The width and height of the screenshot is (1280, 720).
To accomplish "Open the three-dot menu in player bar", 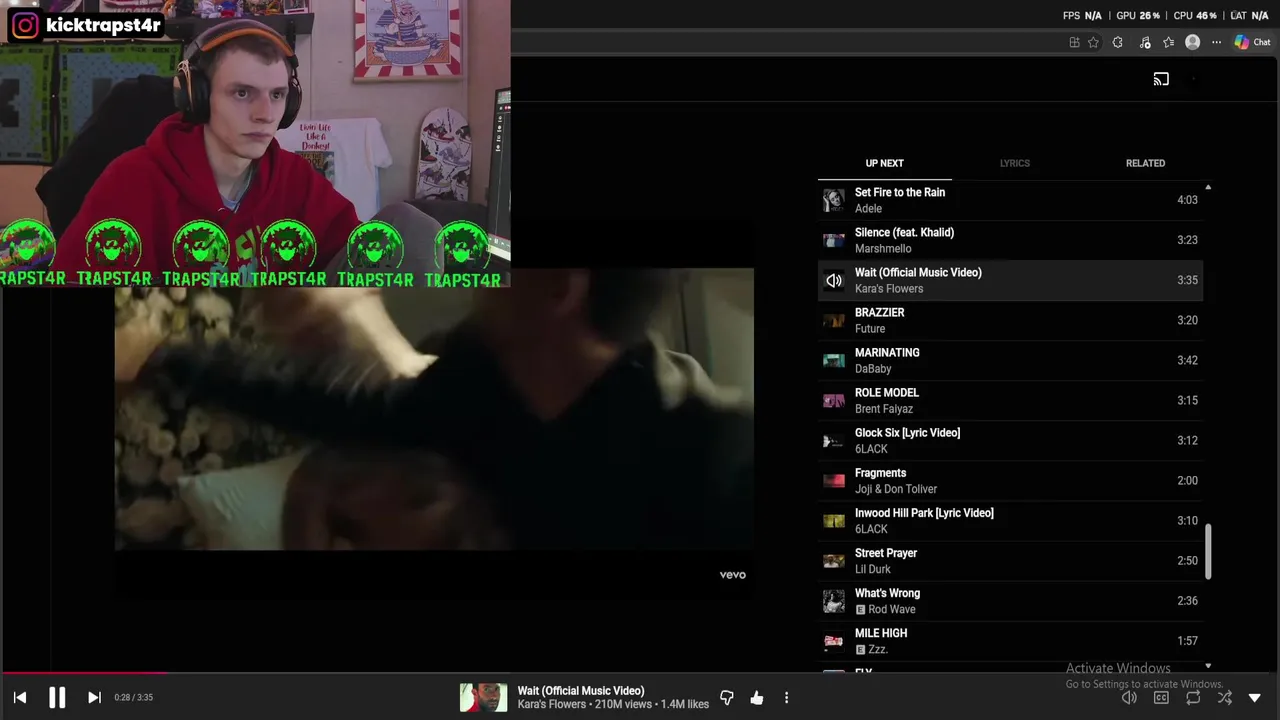I will pyautogui.click(x=786, y=698).
